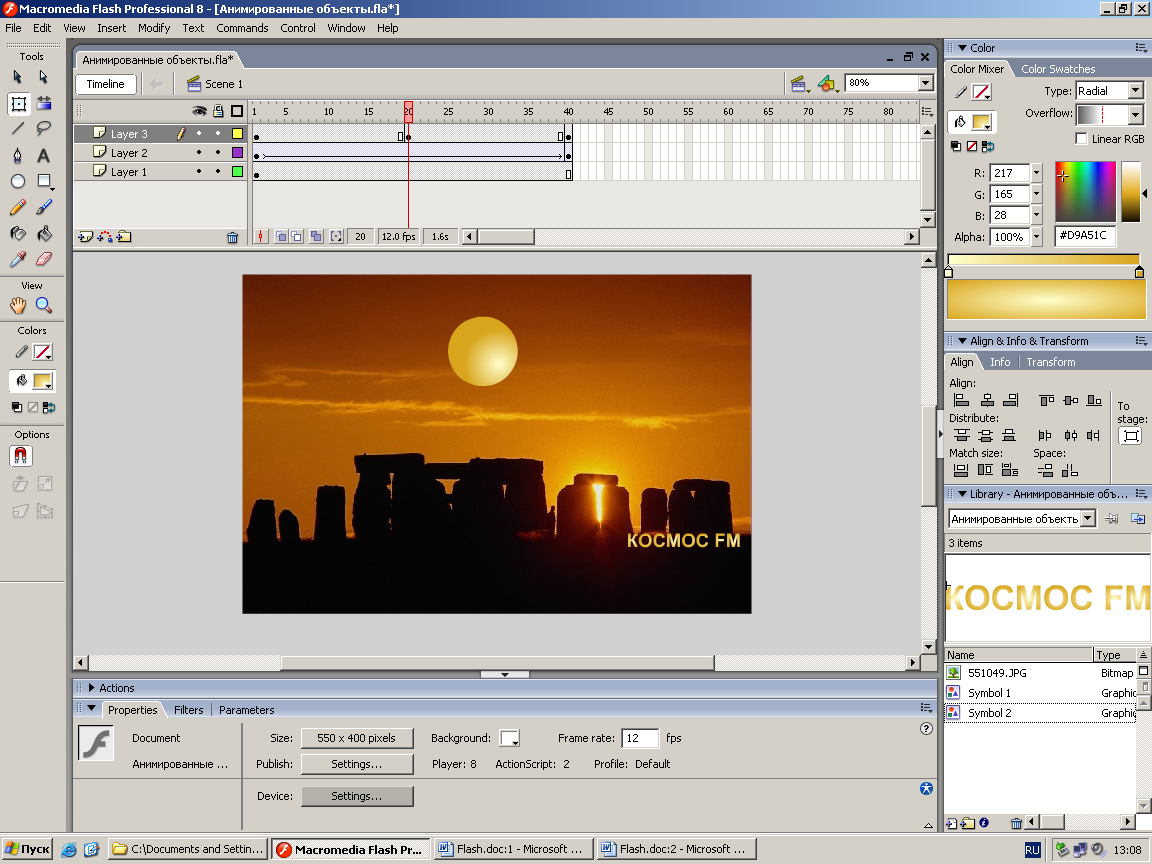Toggle the To stage align button
The width and height of the screenshot is (1152, 864).
point(1131,436)
